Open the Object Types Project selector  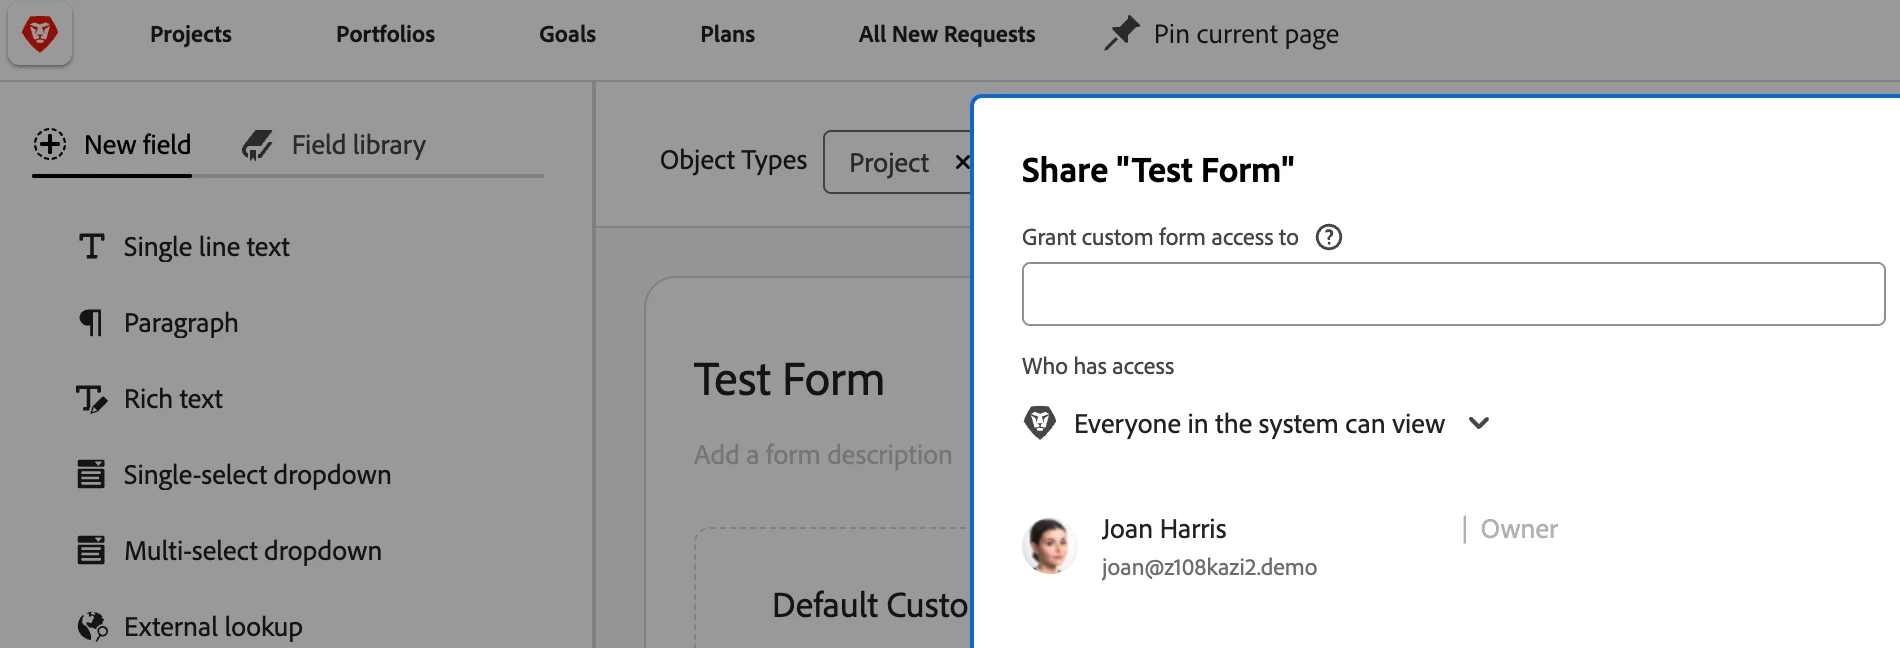pyautogui.click(x=889, y=162)
